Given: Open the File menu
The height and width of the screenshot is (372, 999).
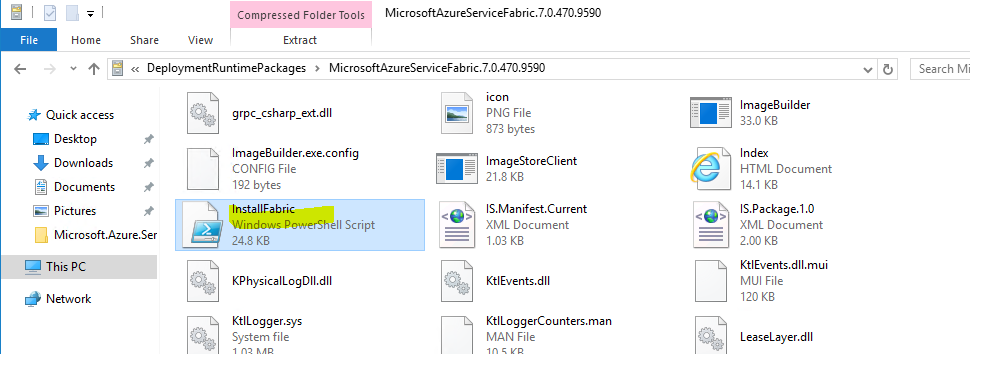Looking at the screenshot, I should (x=29, y=39).
